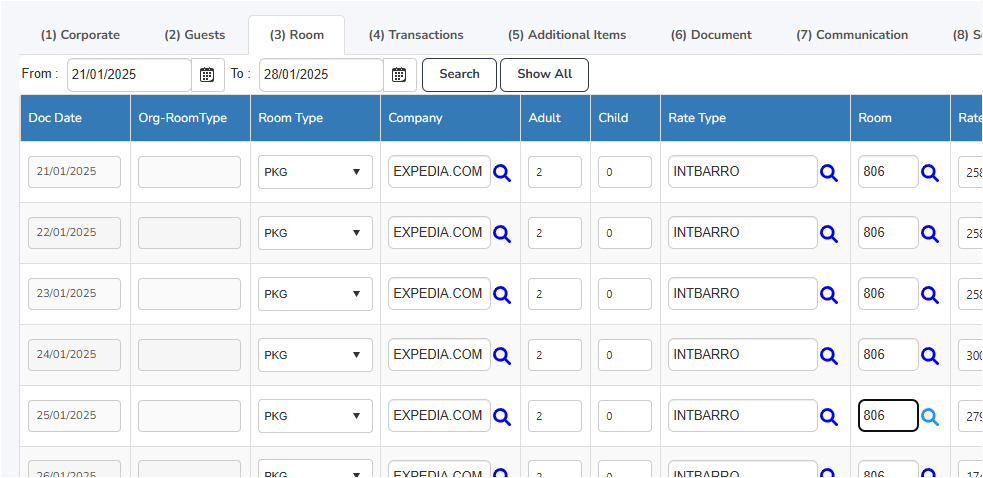
Task: Search company in the 25/01/2025 row
Action: click(x=502, y=417)
